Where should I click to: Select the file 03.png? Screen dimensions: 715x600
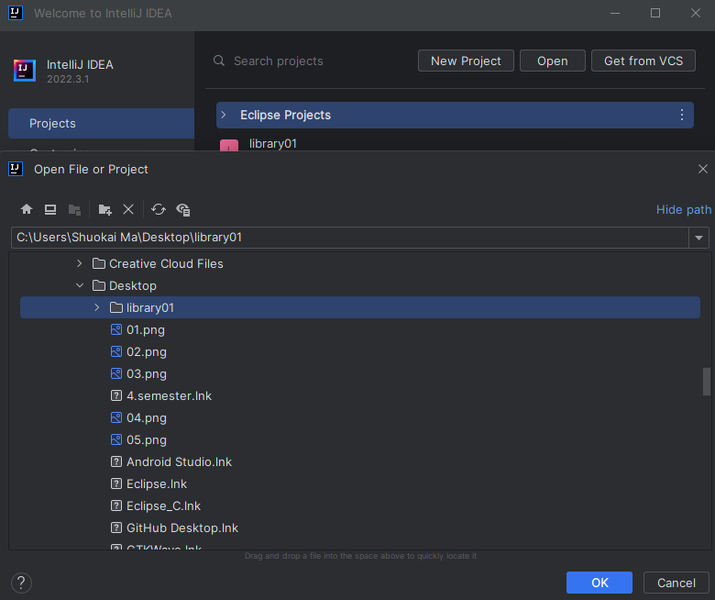click(x=360, y=374)
